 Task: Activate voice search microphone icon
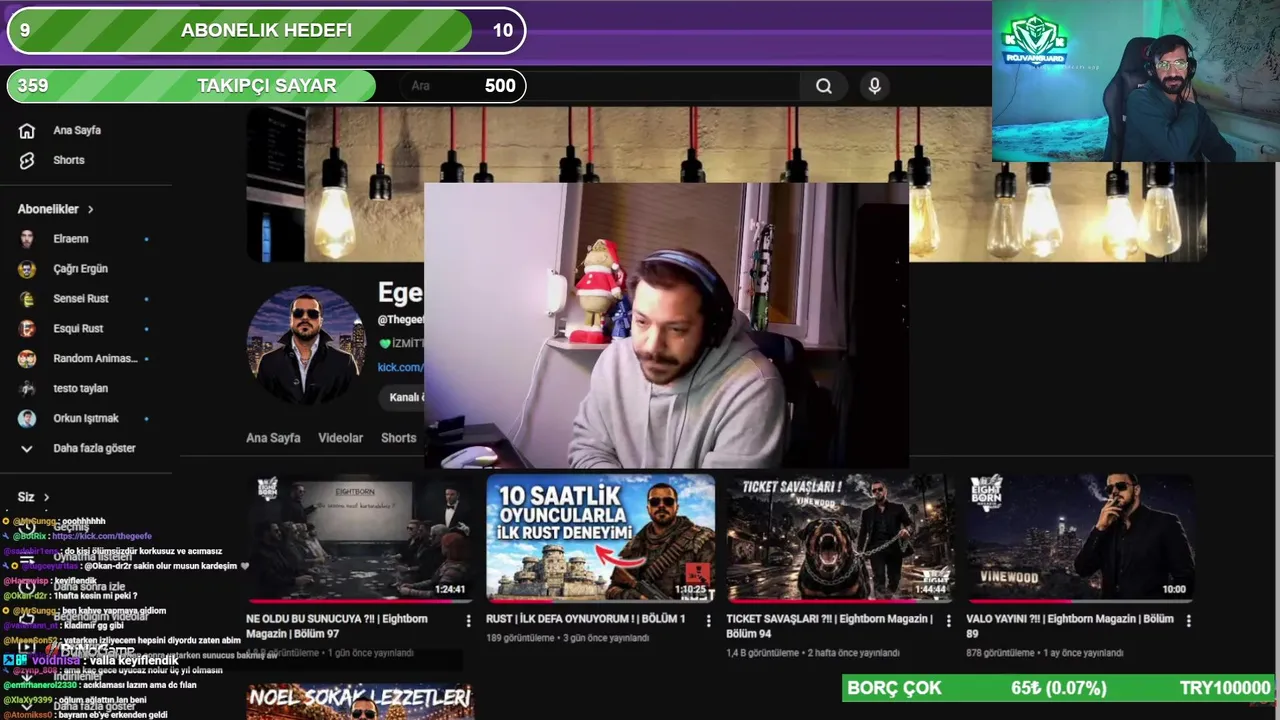pyautogui.click(x=875, y=86)
